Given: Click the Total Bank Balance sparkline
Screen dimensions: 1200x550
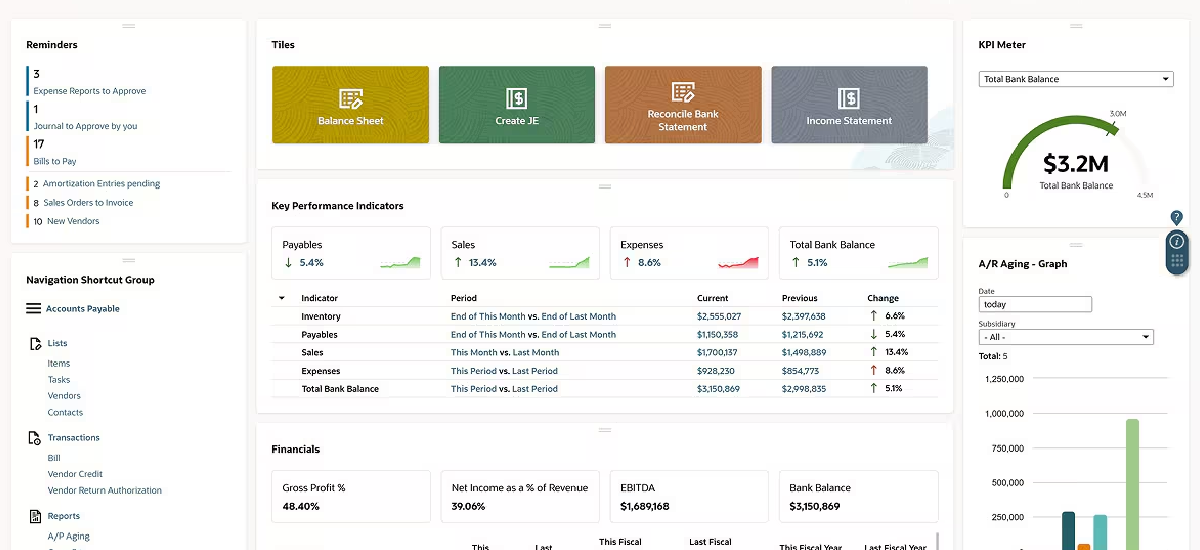Looking at the screenshot, I should pyautogui.click(x=908, y=262).
